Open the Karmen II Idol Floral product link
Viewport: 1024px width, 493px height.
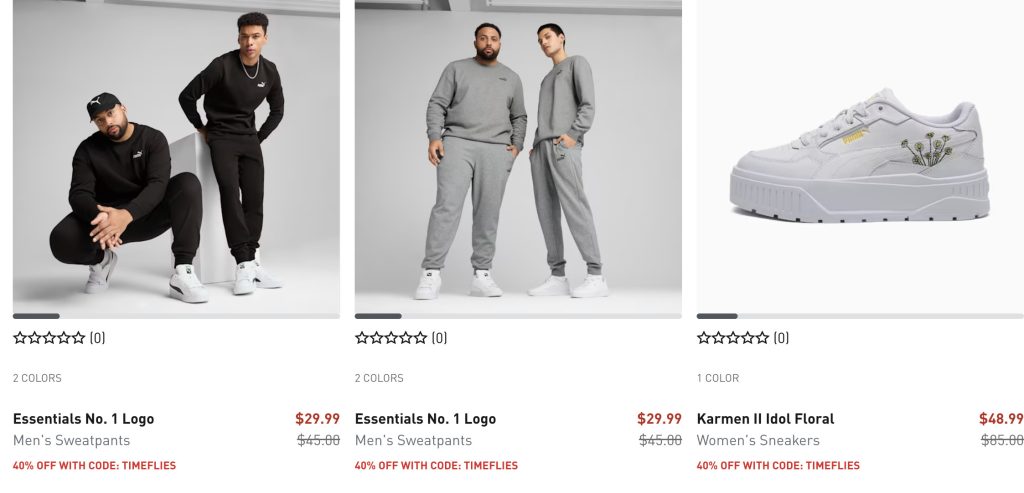765,419
